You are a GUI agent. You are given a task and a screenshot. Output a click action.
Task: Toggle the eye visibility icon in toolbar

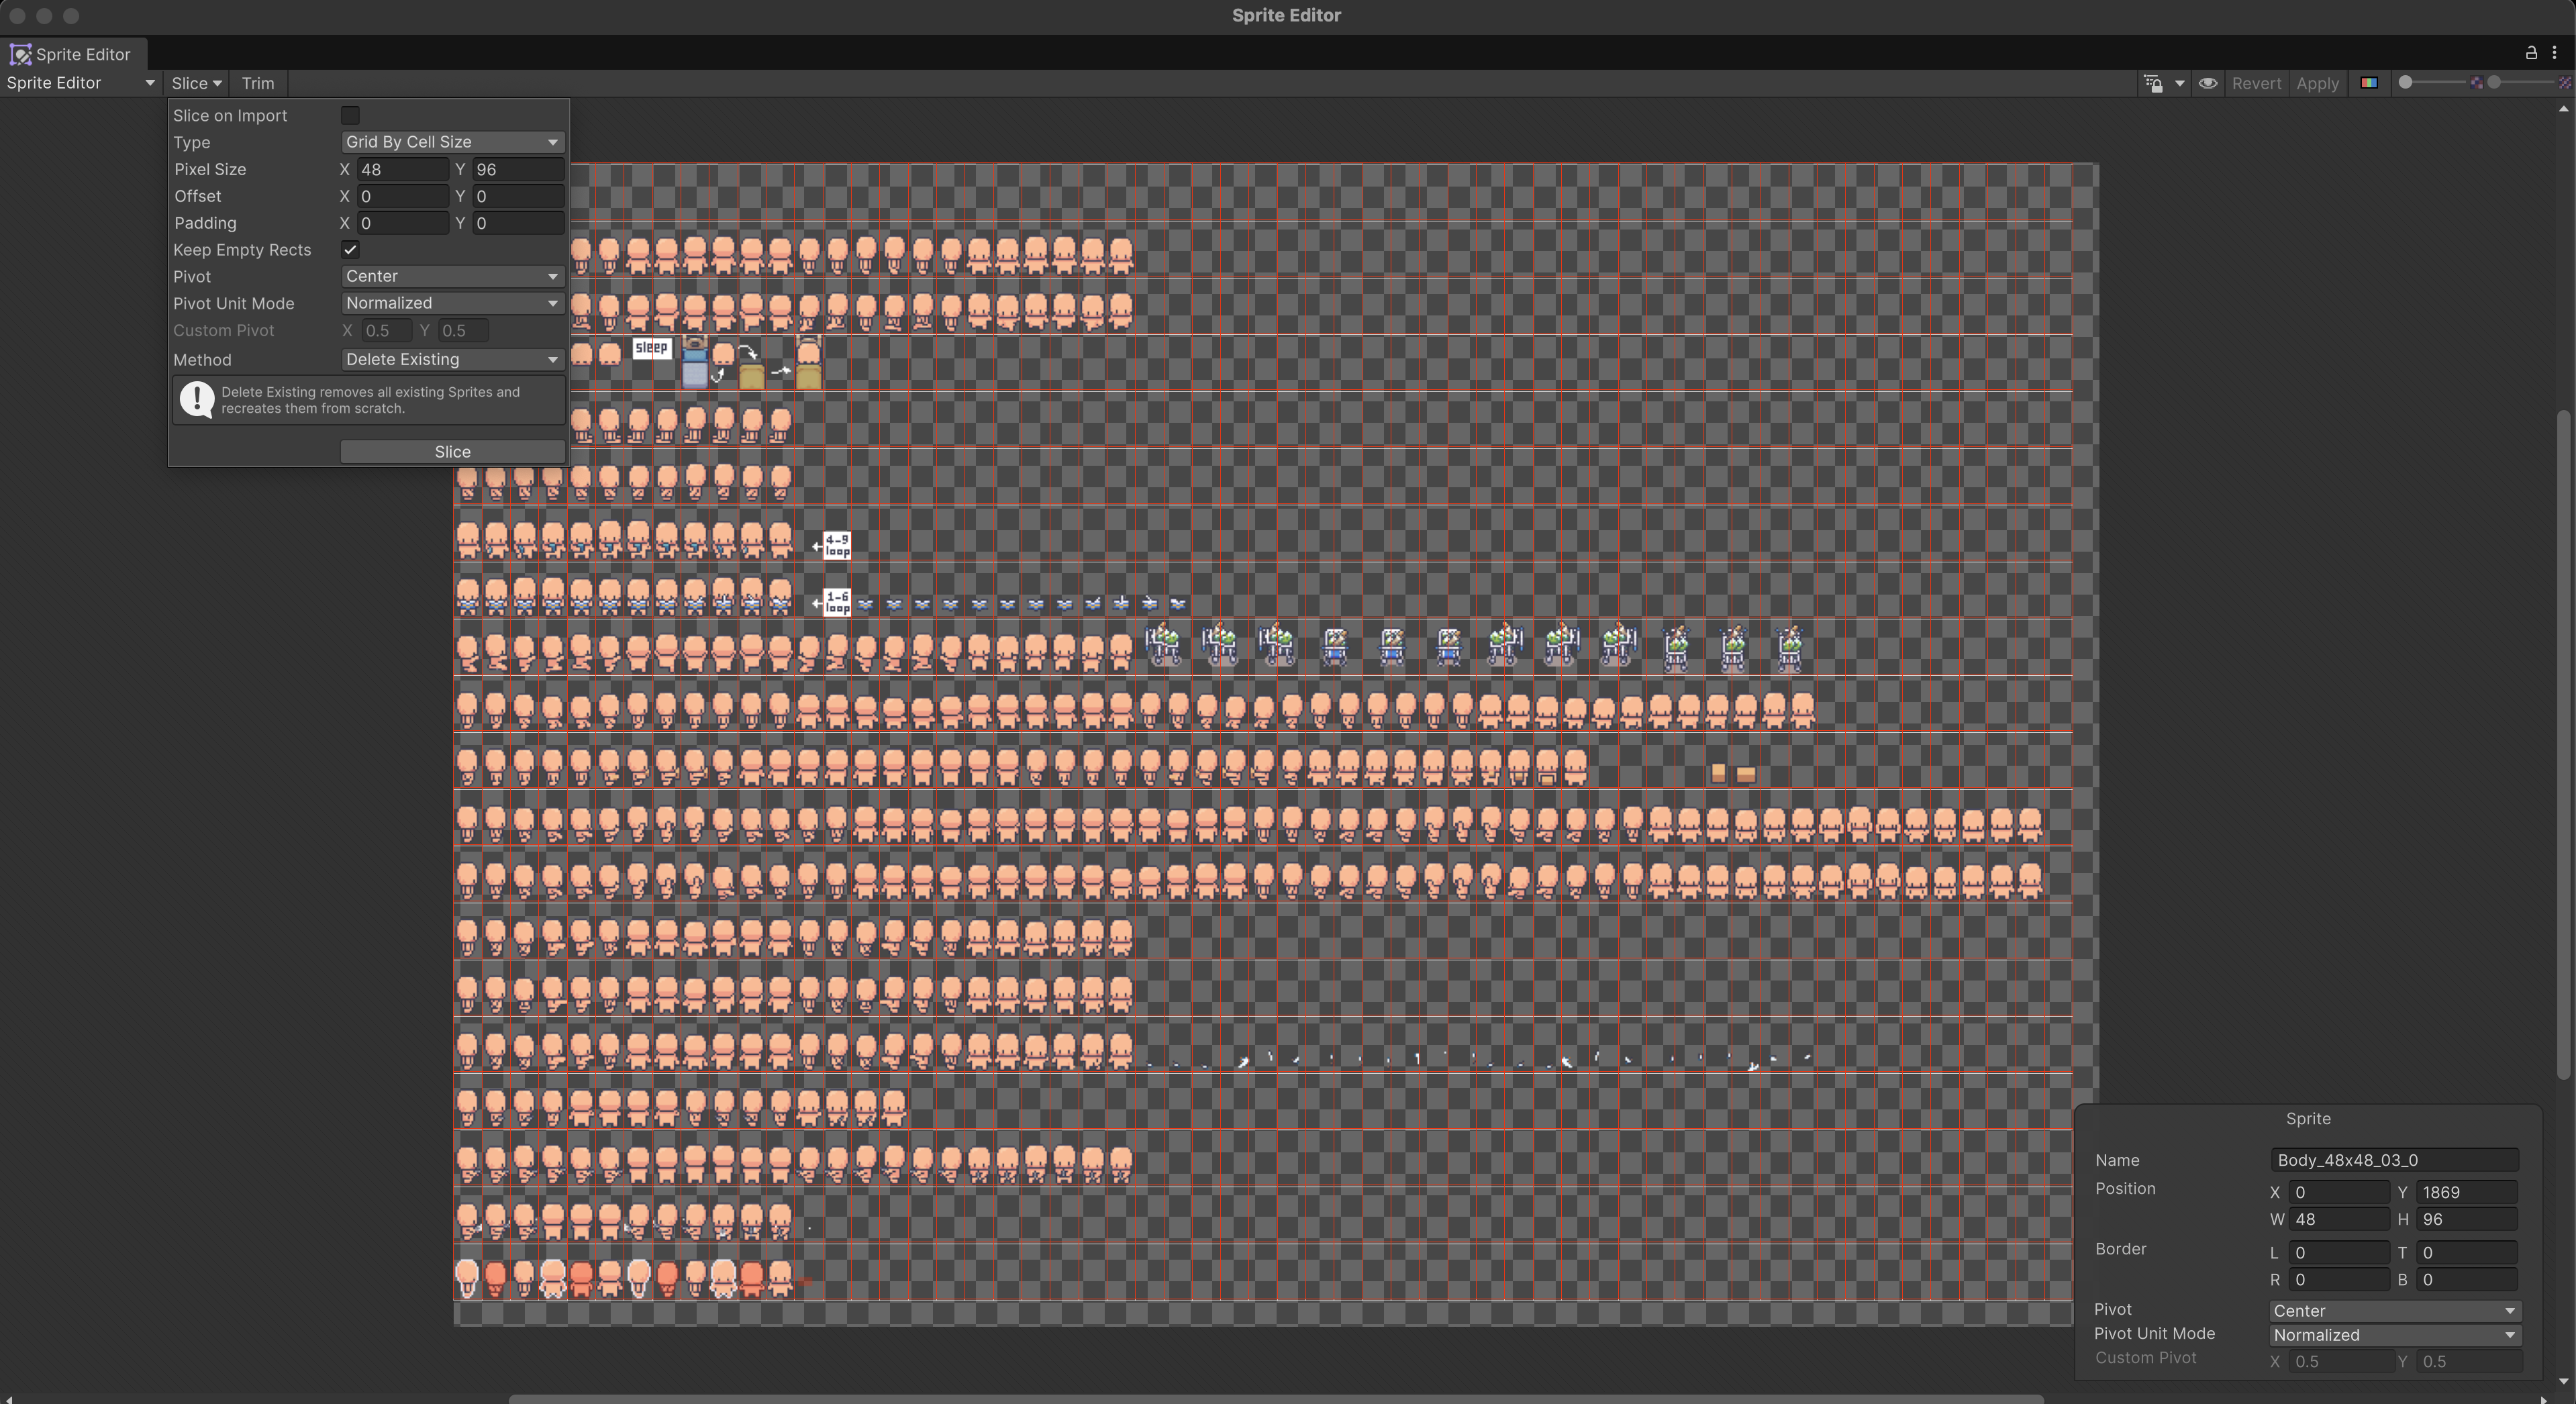click(x=2207, y=83)
